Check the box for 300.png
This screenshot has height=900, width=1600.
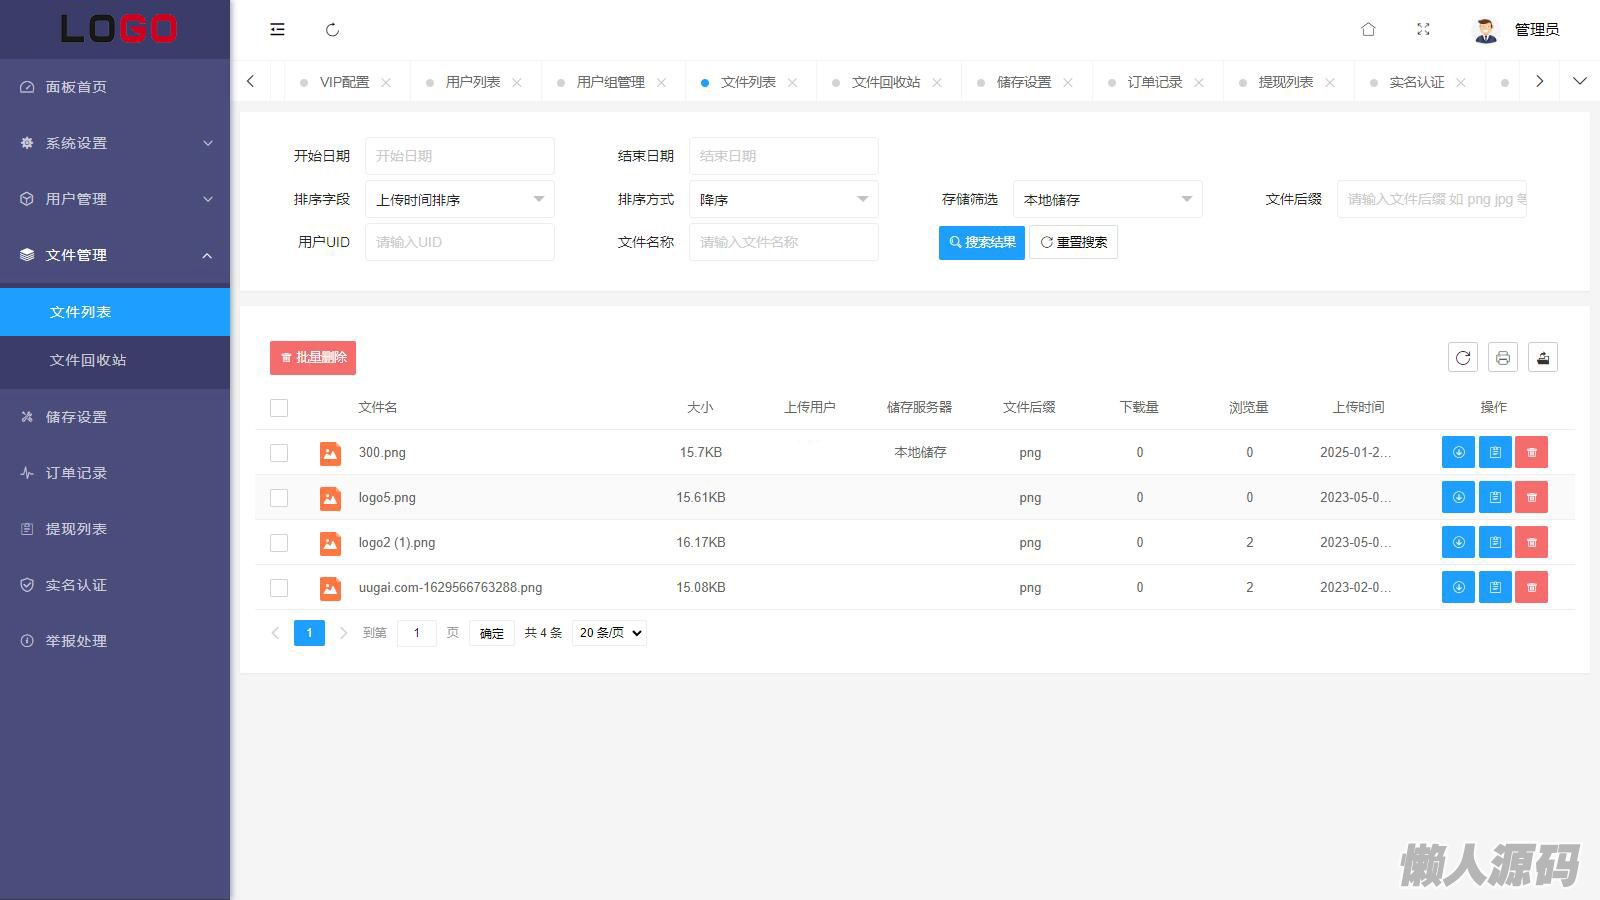pos(279,453)
